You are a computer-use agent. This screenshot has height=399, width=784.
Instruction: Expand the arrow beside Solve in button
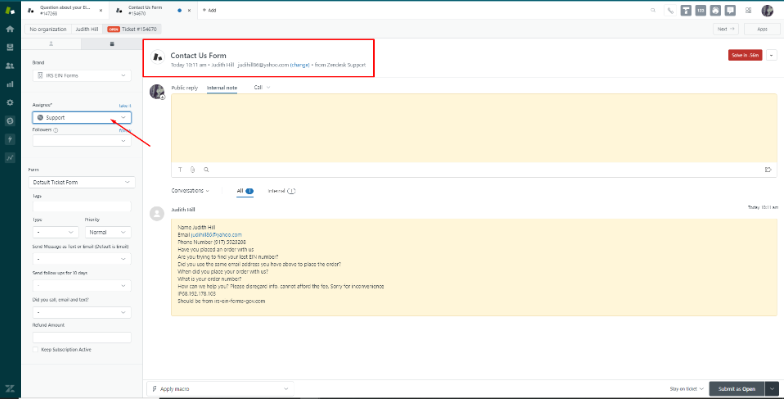tap(772, 55)
